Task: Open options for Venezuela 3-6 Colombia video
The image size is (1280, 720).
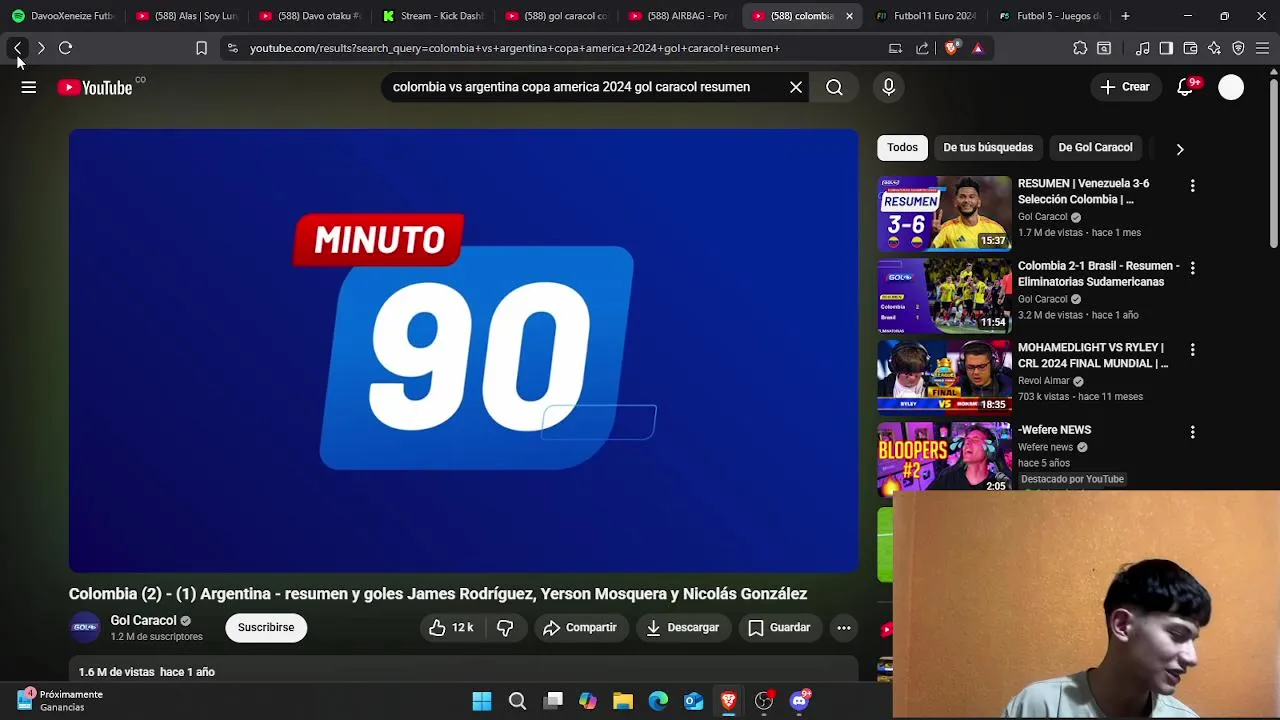Action: click(x=1192, y=186)
